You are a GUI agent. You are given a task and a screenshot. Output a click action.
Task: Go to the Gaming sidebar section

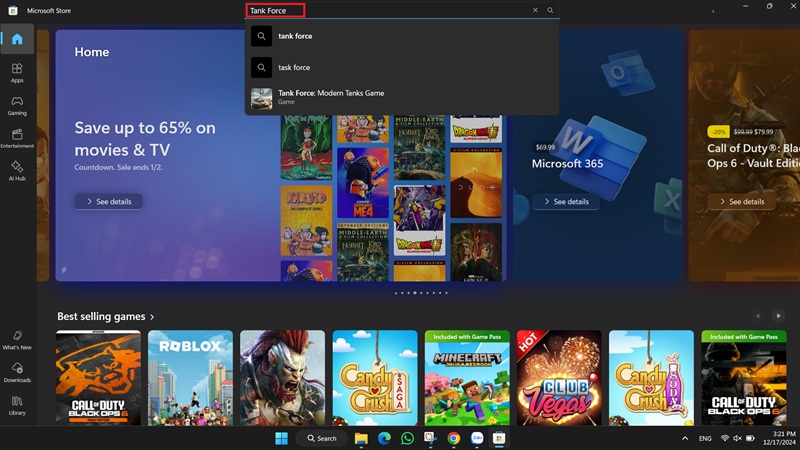click(x=17, y=105)
